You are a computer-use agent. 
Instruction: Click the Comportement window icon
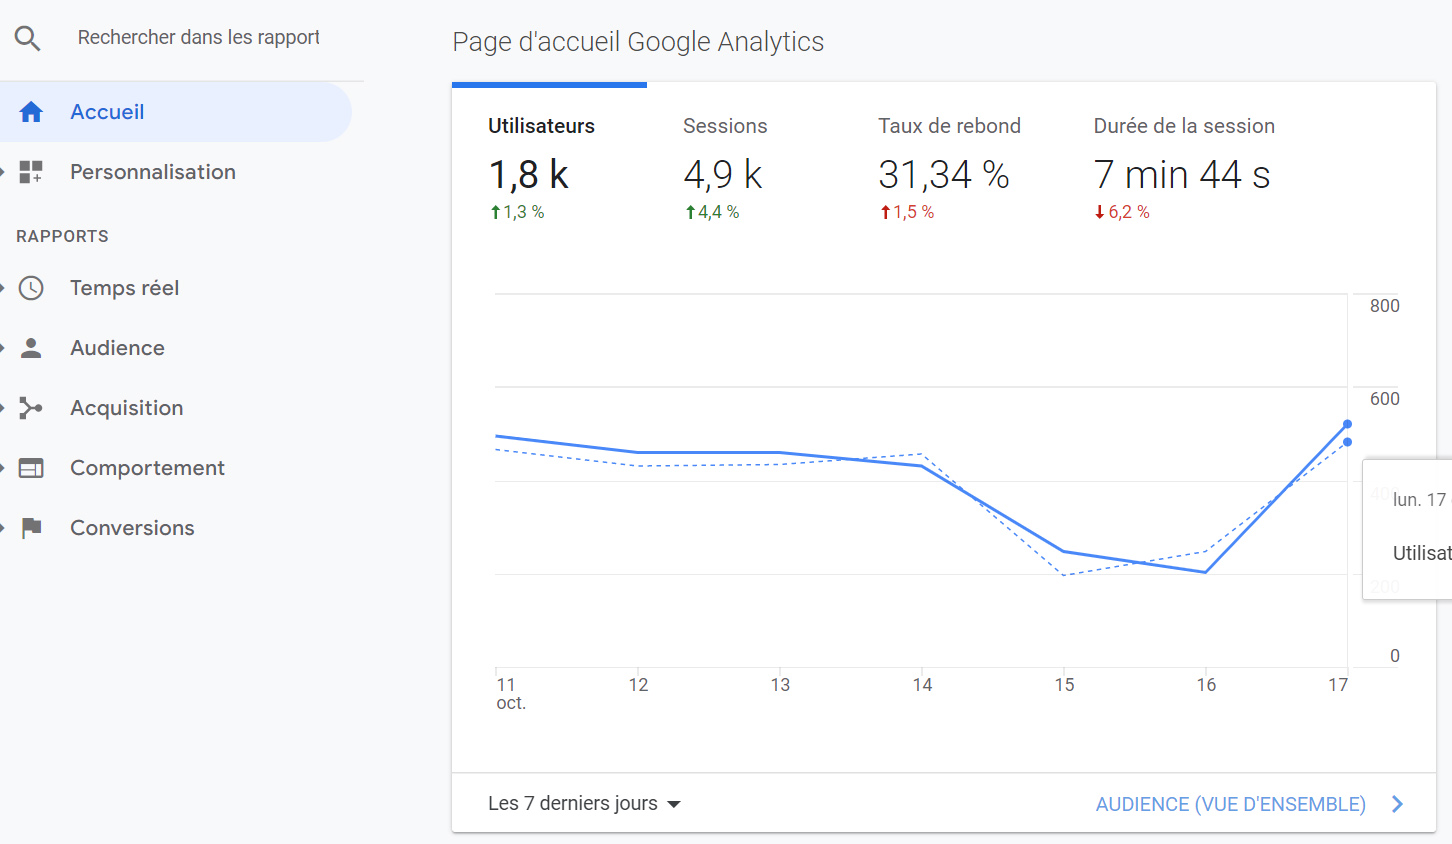31,468
